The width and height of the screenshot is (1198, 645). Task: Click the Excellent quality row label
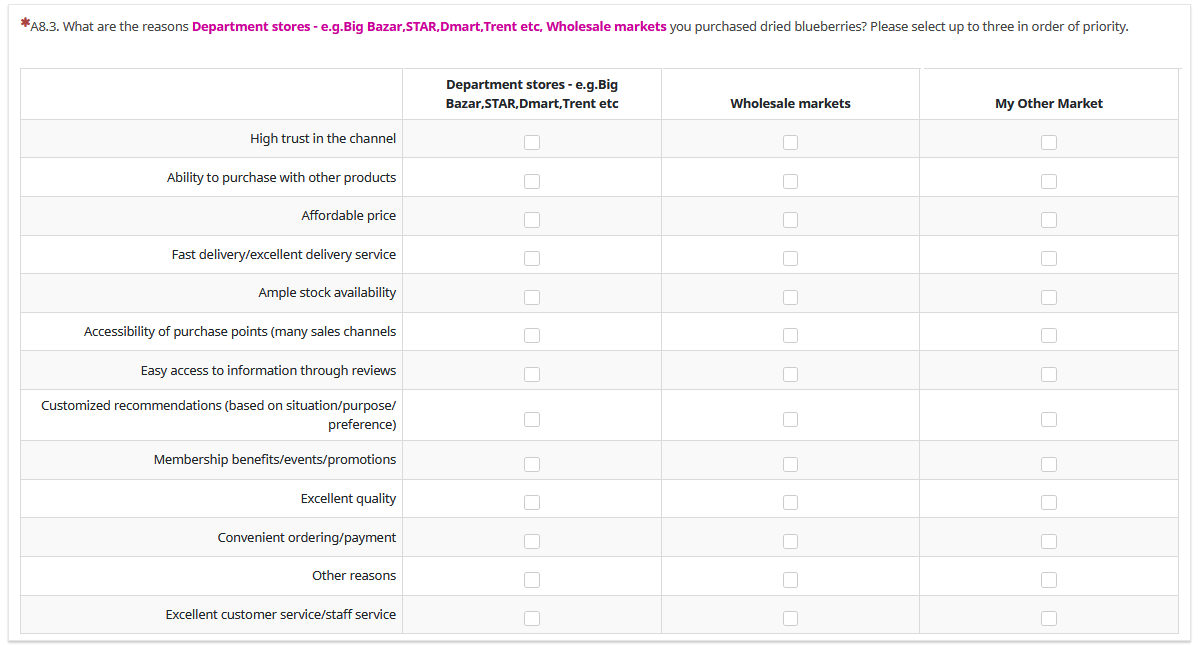[x=348, y=498]
